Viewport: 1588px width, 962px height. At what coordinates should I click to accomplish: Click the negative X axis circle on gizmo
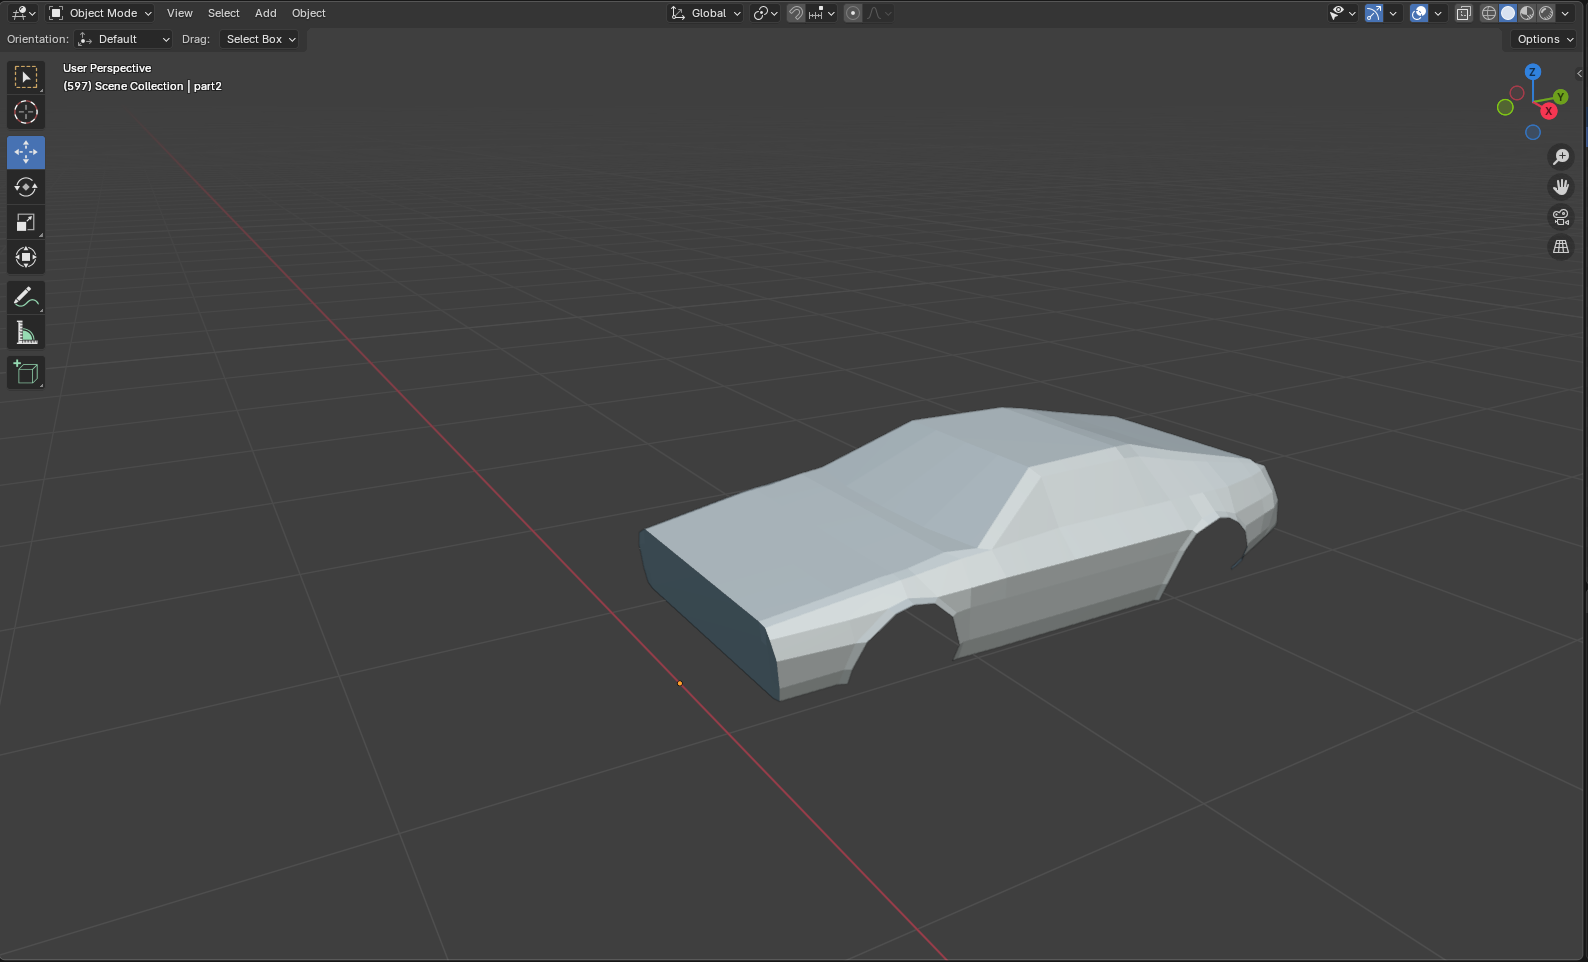(x=1517, y=93)
